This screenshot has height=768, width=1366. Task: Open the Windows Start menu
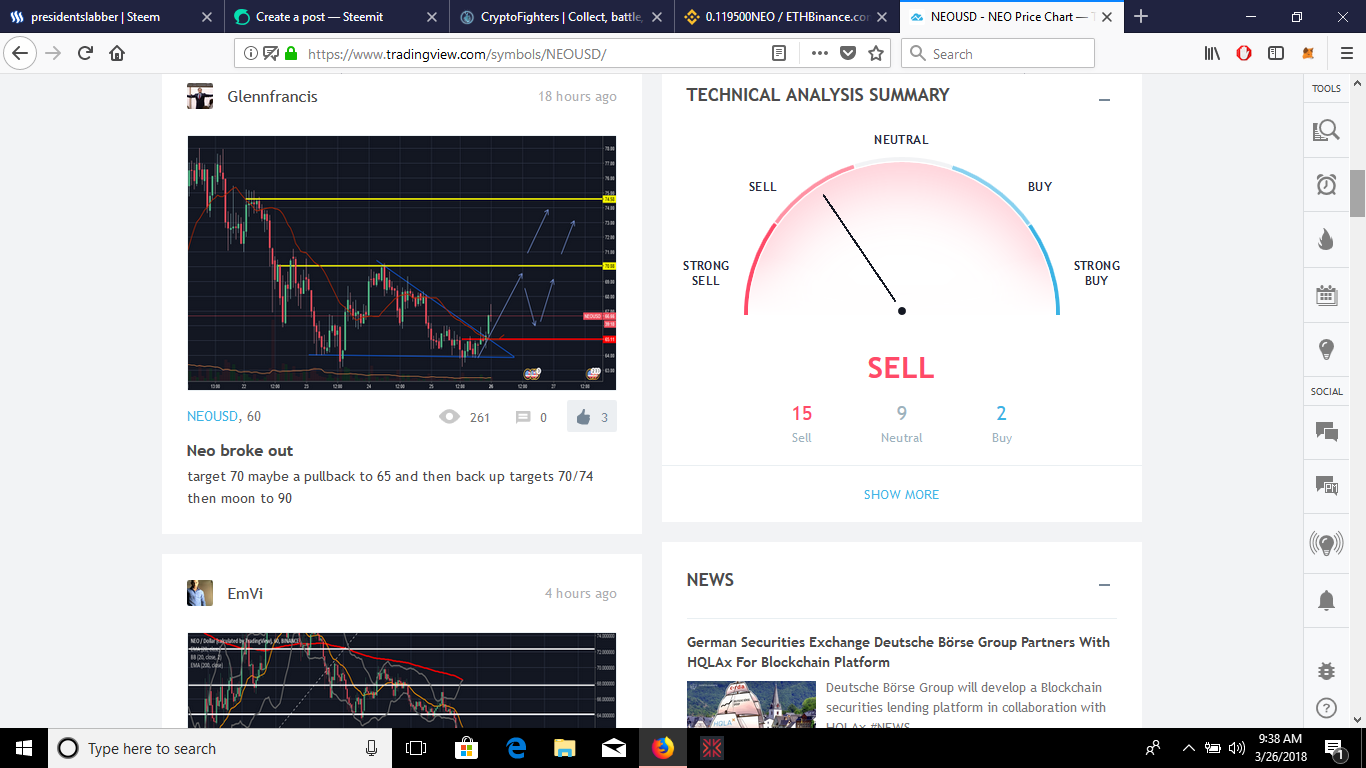pos(24,748)
